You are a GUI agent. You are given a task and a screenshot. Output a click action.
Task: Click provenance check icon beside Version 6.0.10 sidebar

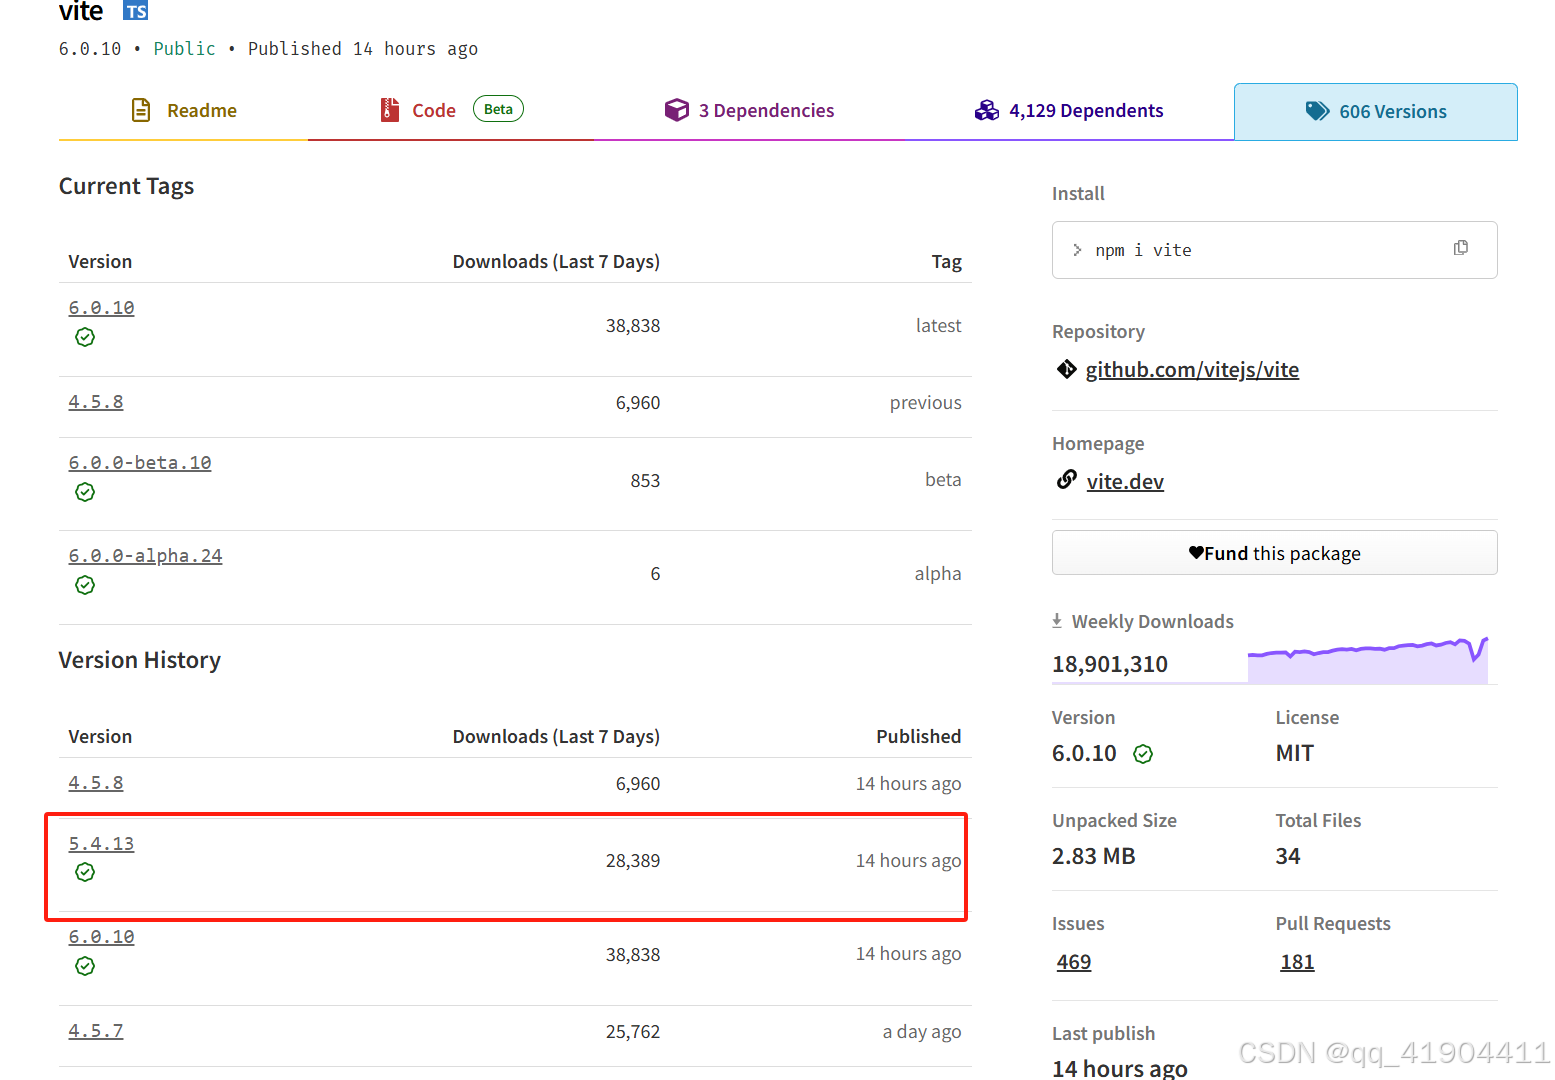pyautogui.click(x=1143, y=754)
